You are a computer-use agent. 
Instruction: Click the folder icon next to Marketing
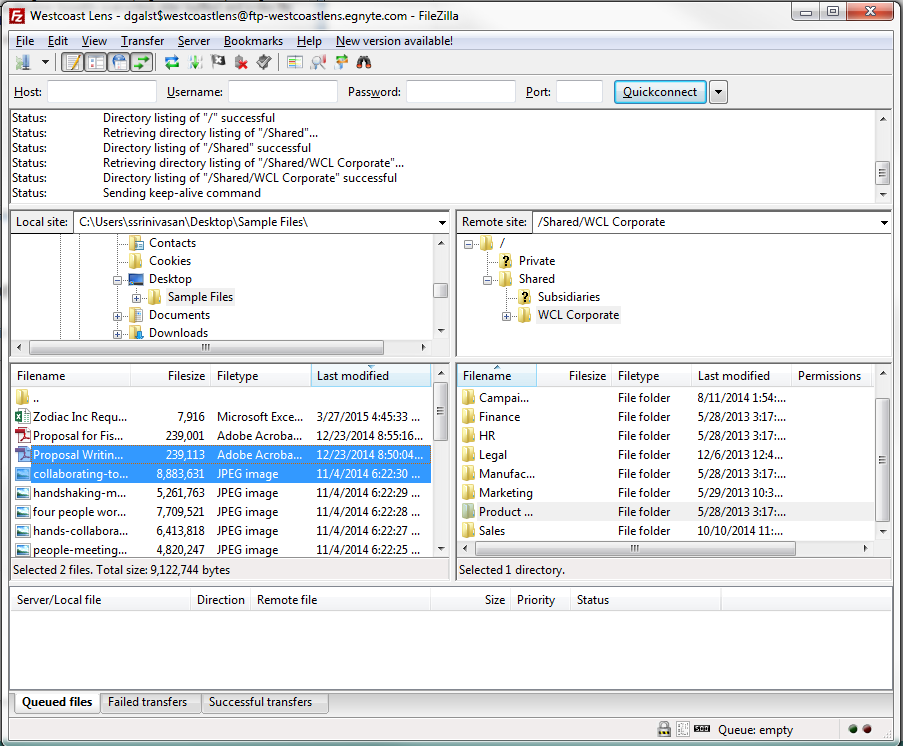pos(469,493)
